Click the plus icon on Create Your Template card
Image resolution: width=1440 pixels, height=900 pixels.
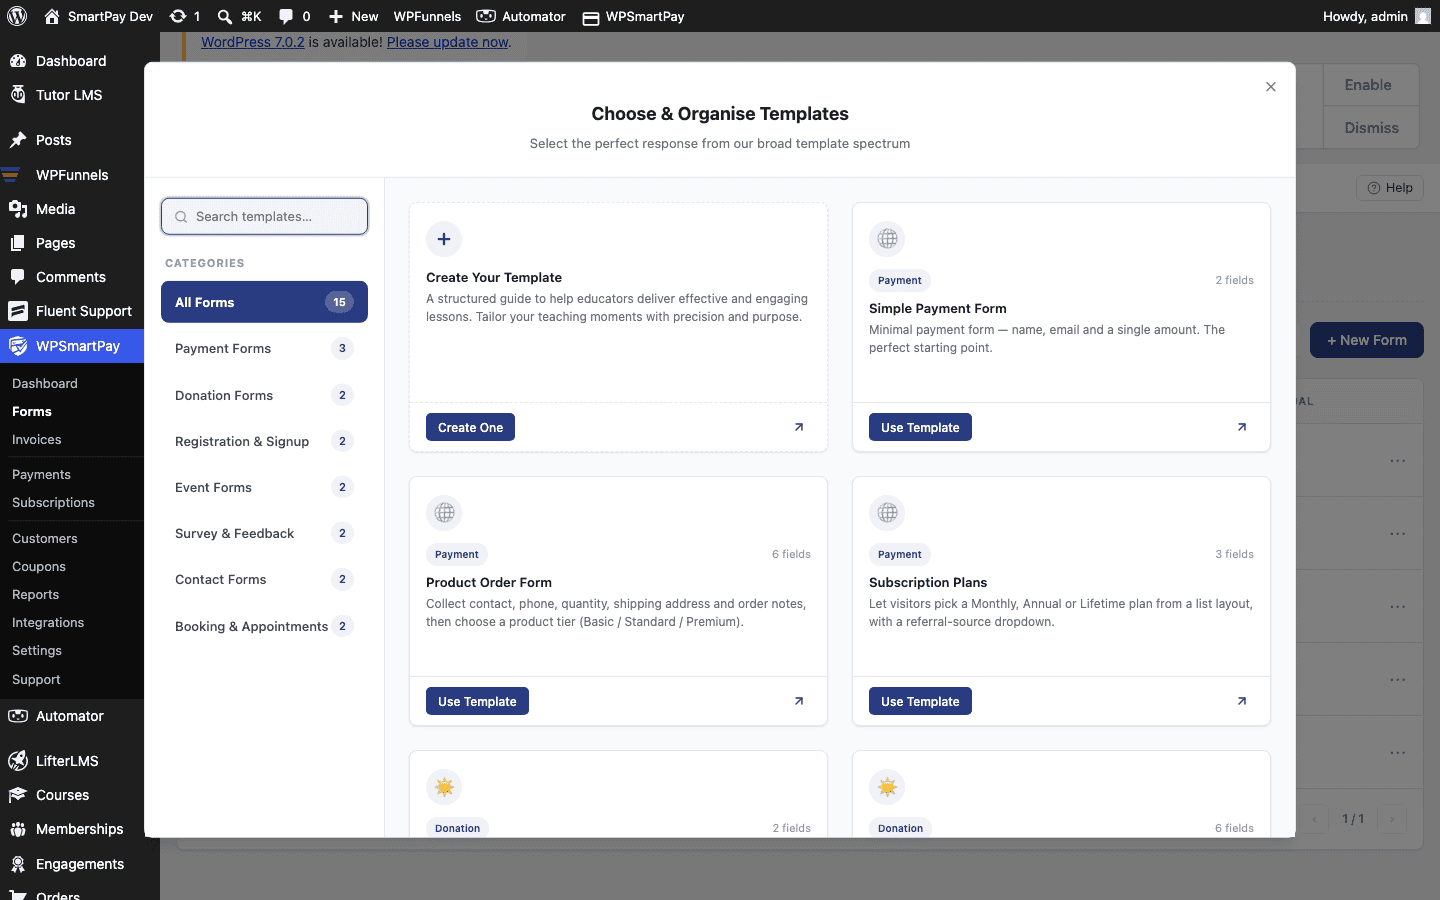444,239
